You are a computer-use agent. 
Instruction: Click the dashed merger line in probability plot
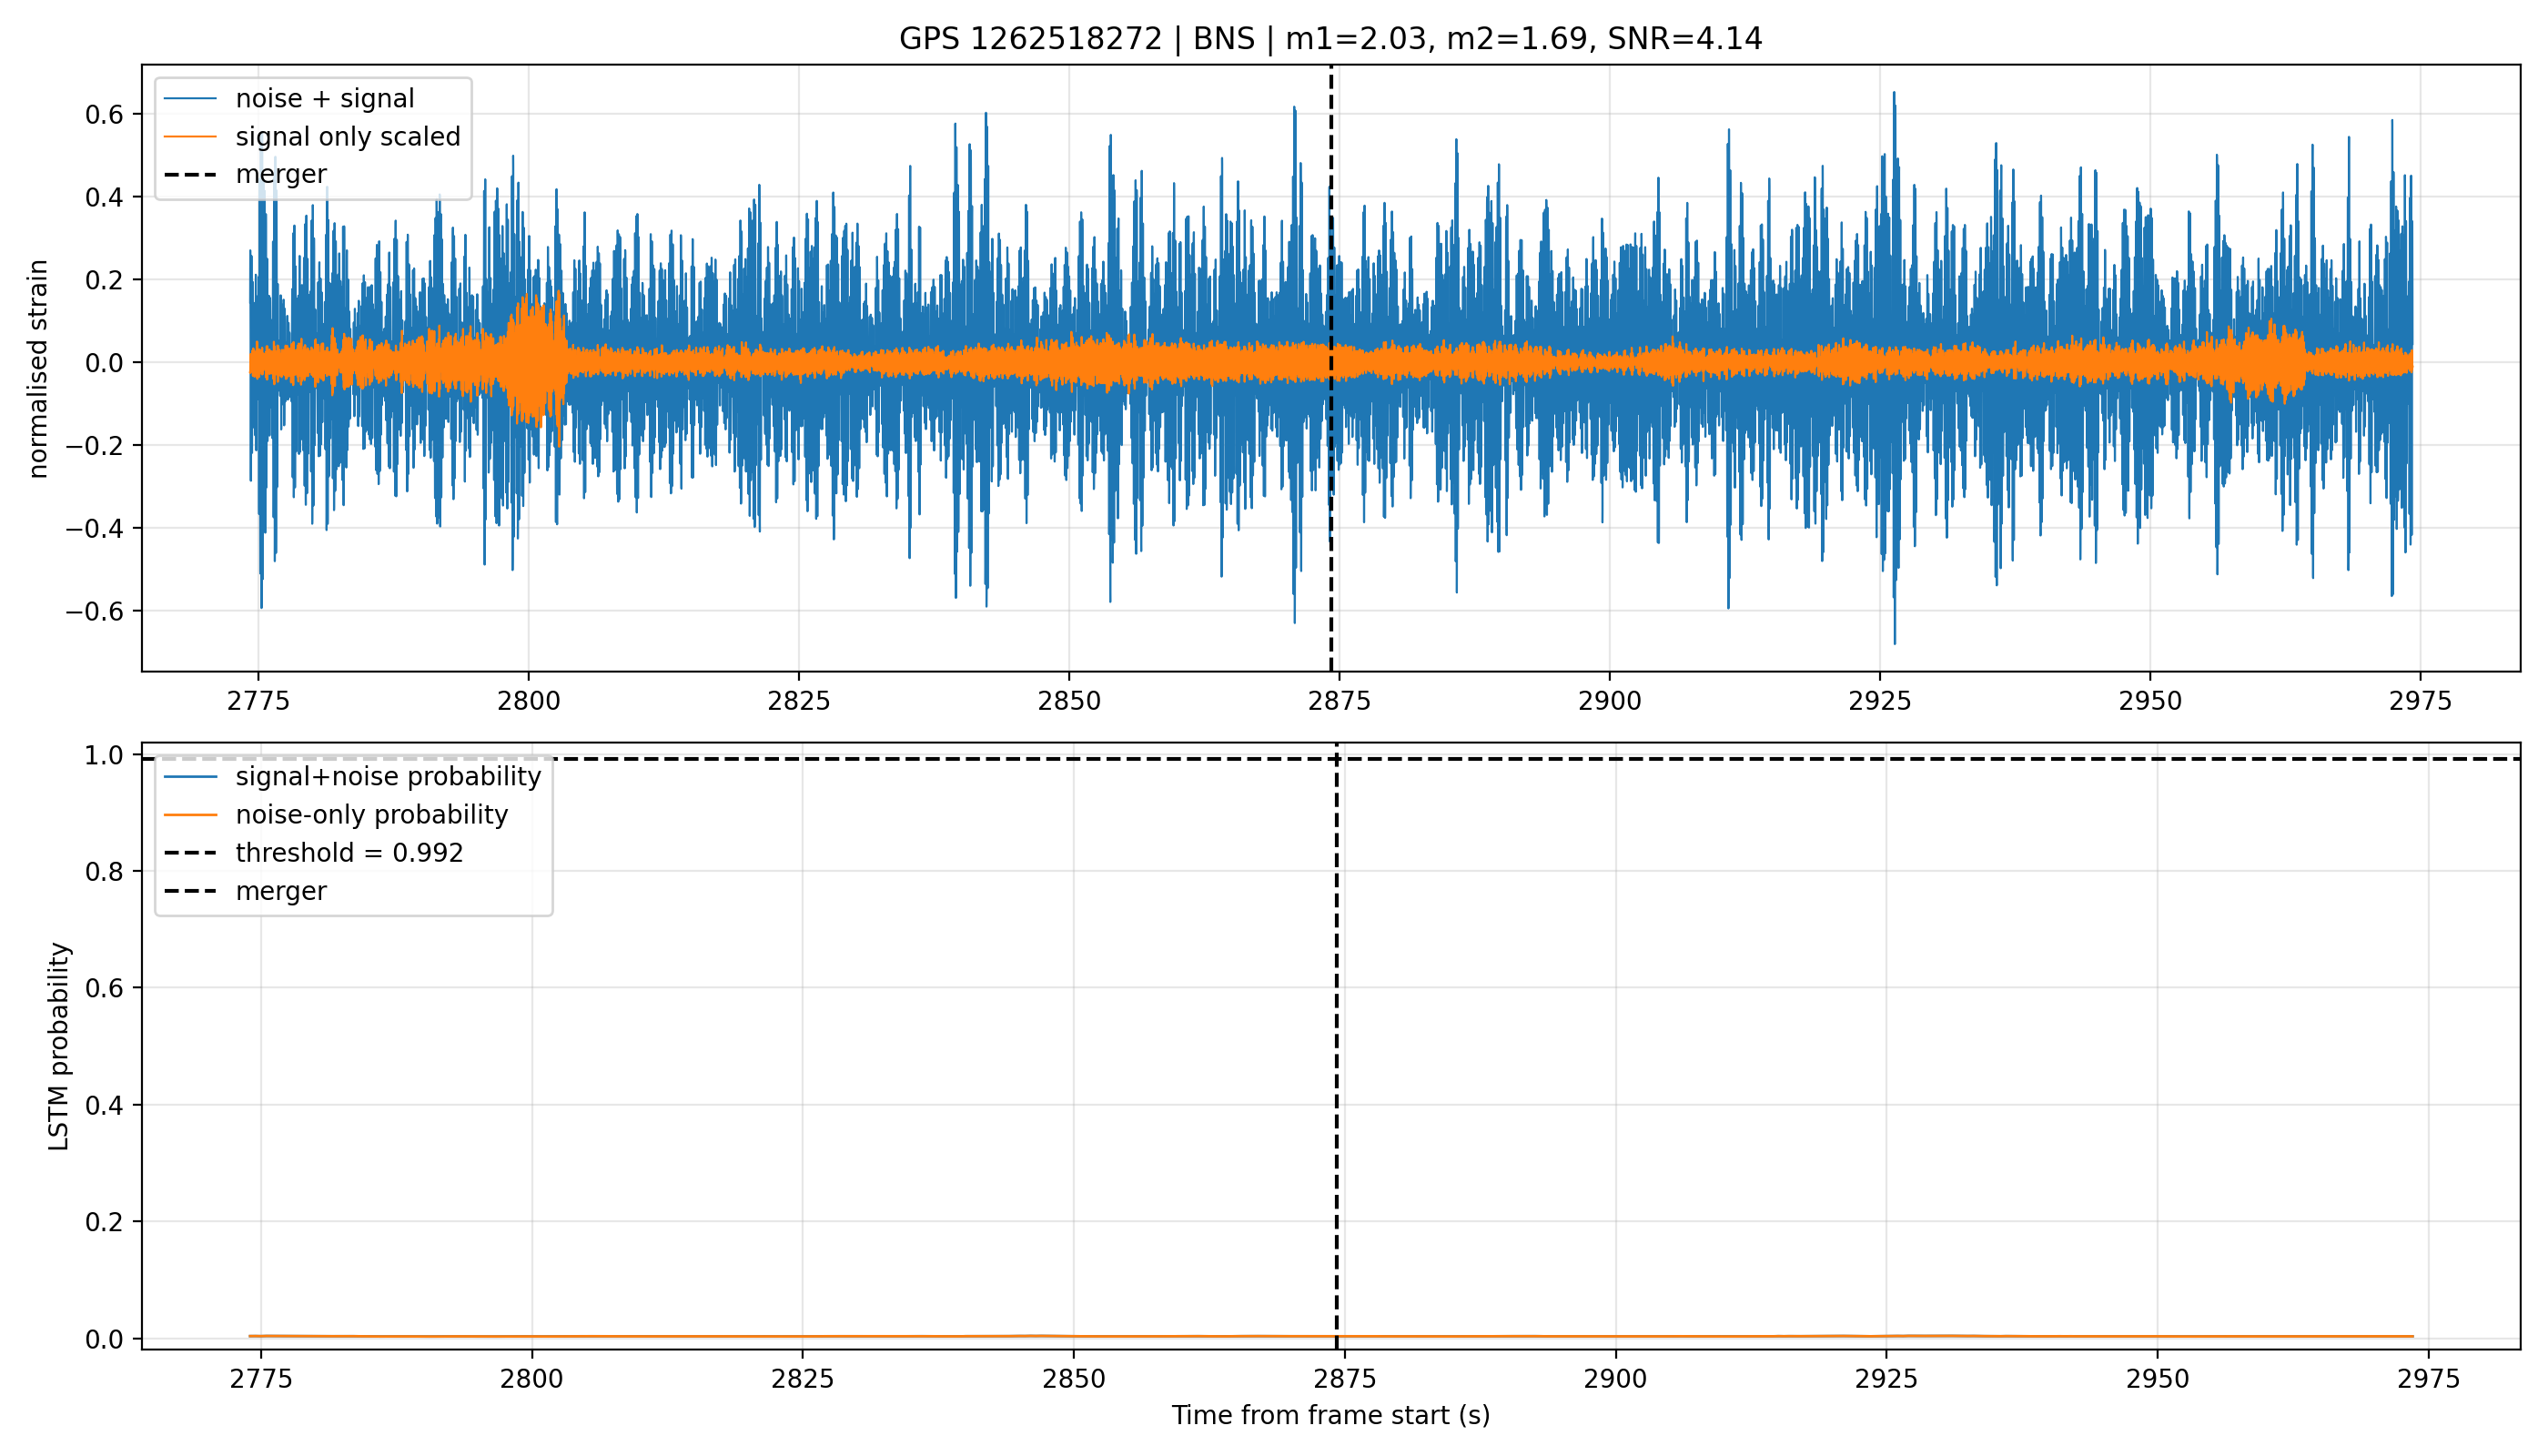[x=1337, y=1046]
